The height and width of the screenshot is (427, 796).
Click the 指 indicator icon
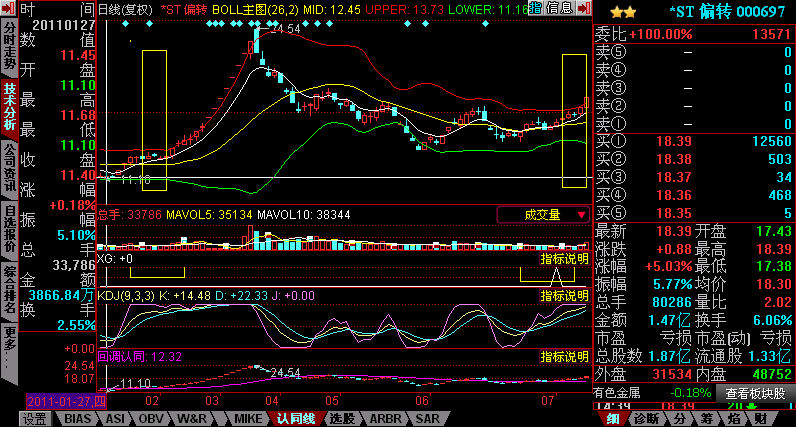tap(536, 8)
